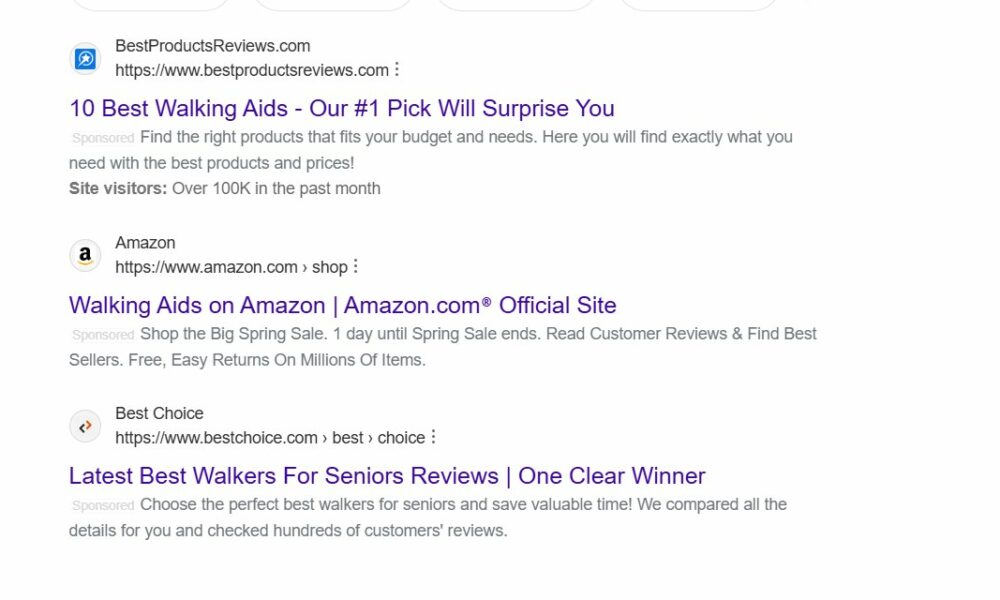Open the "Walking Aids on Amazon" result link
Viewport: 1000px width, 600px height.
[342, 305]
